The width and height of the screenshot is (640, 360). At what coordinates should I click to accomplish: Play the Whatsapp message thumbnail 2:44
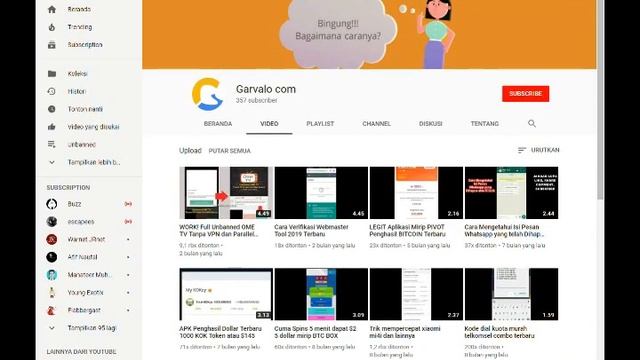[511, 193]
